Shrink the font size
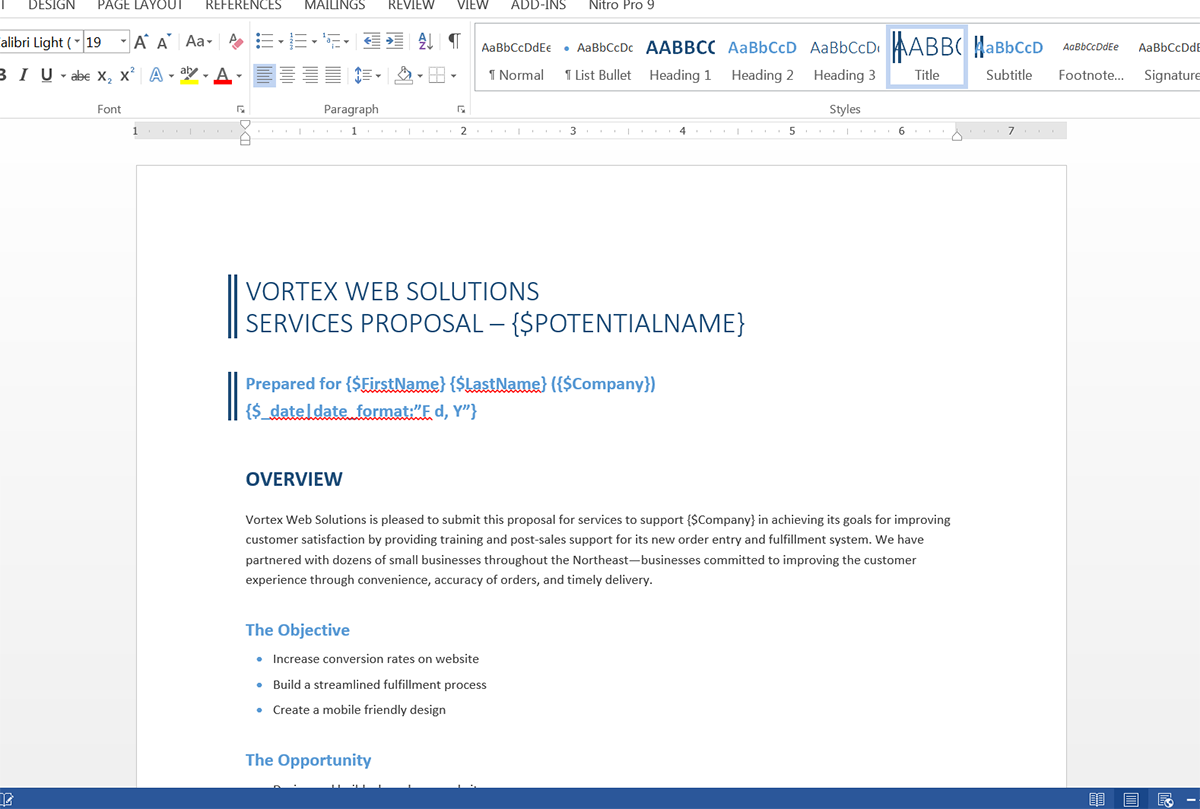 point(162,42)
